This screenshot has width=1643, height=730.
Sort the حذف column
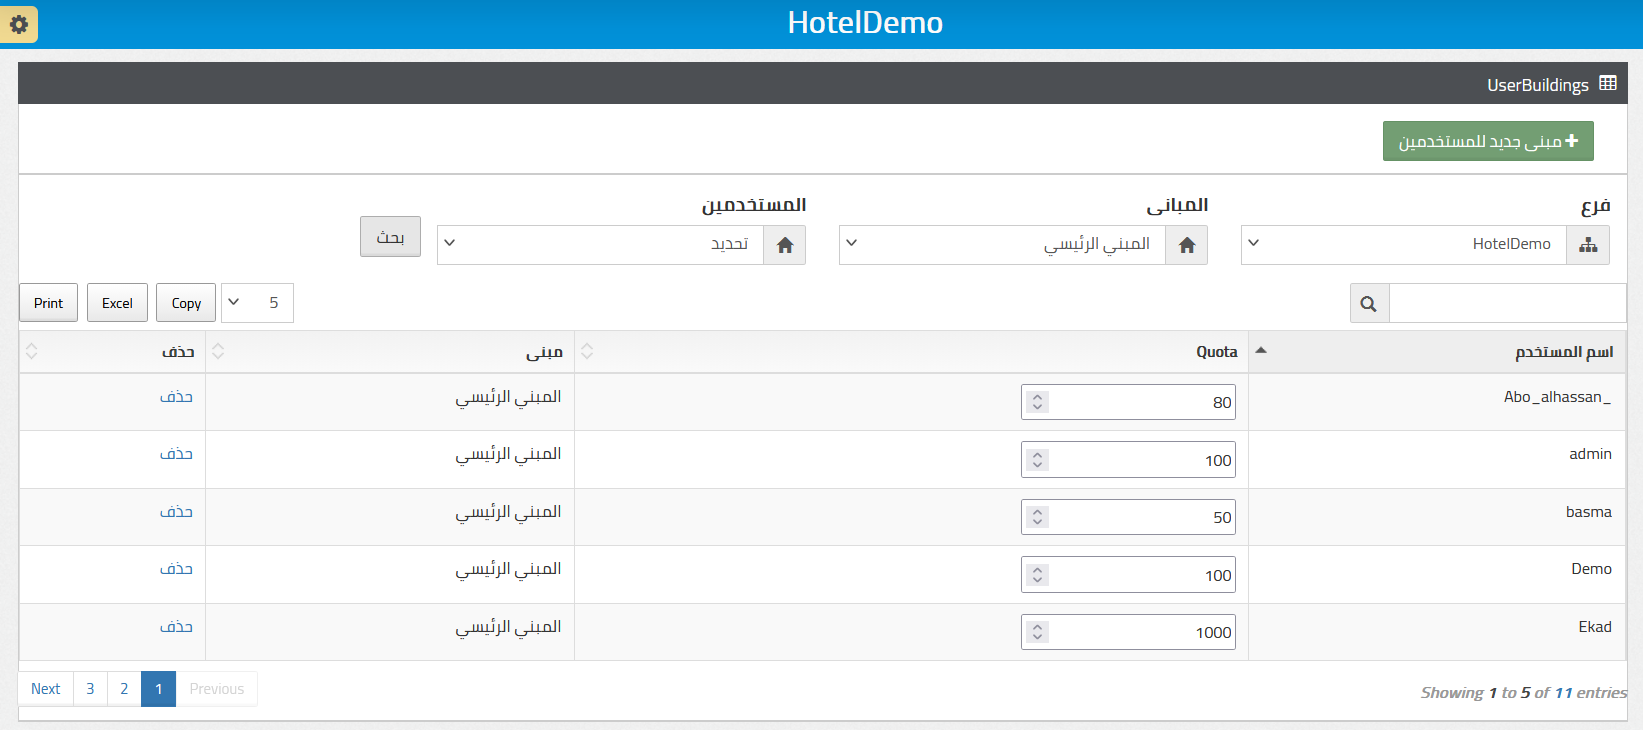coord(32,351)
